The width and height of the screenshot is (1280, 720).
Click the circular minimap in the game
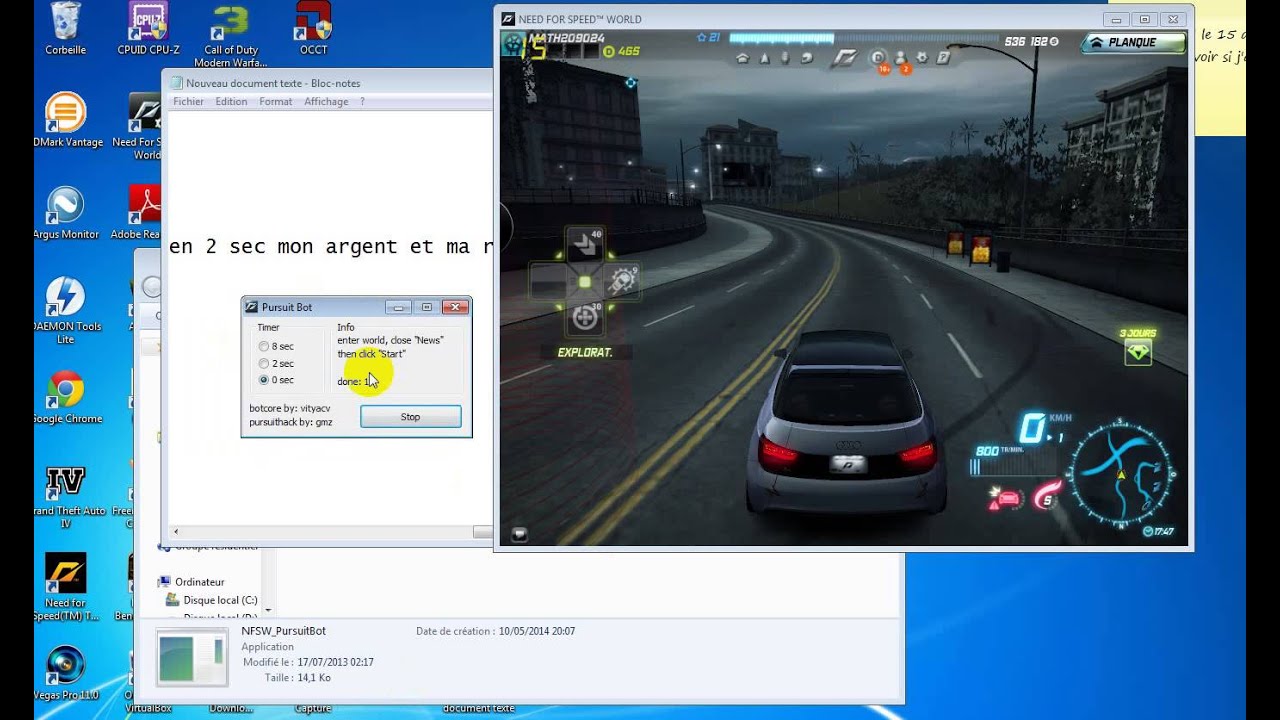[x=1120, y=475]
